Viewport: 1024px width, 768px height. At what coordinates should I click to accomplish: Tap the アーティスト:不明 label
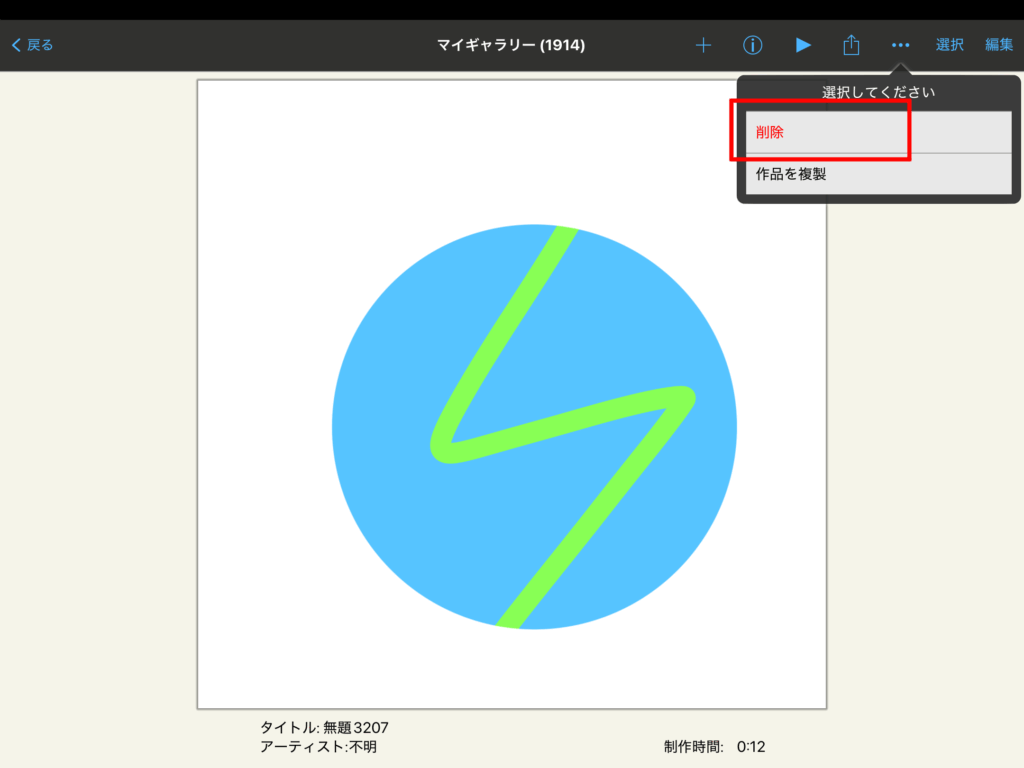pyautogui.click(x=318, y=746)
